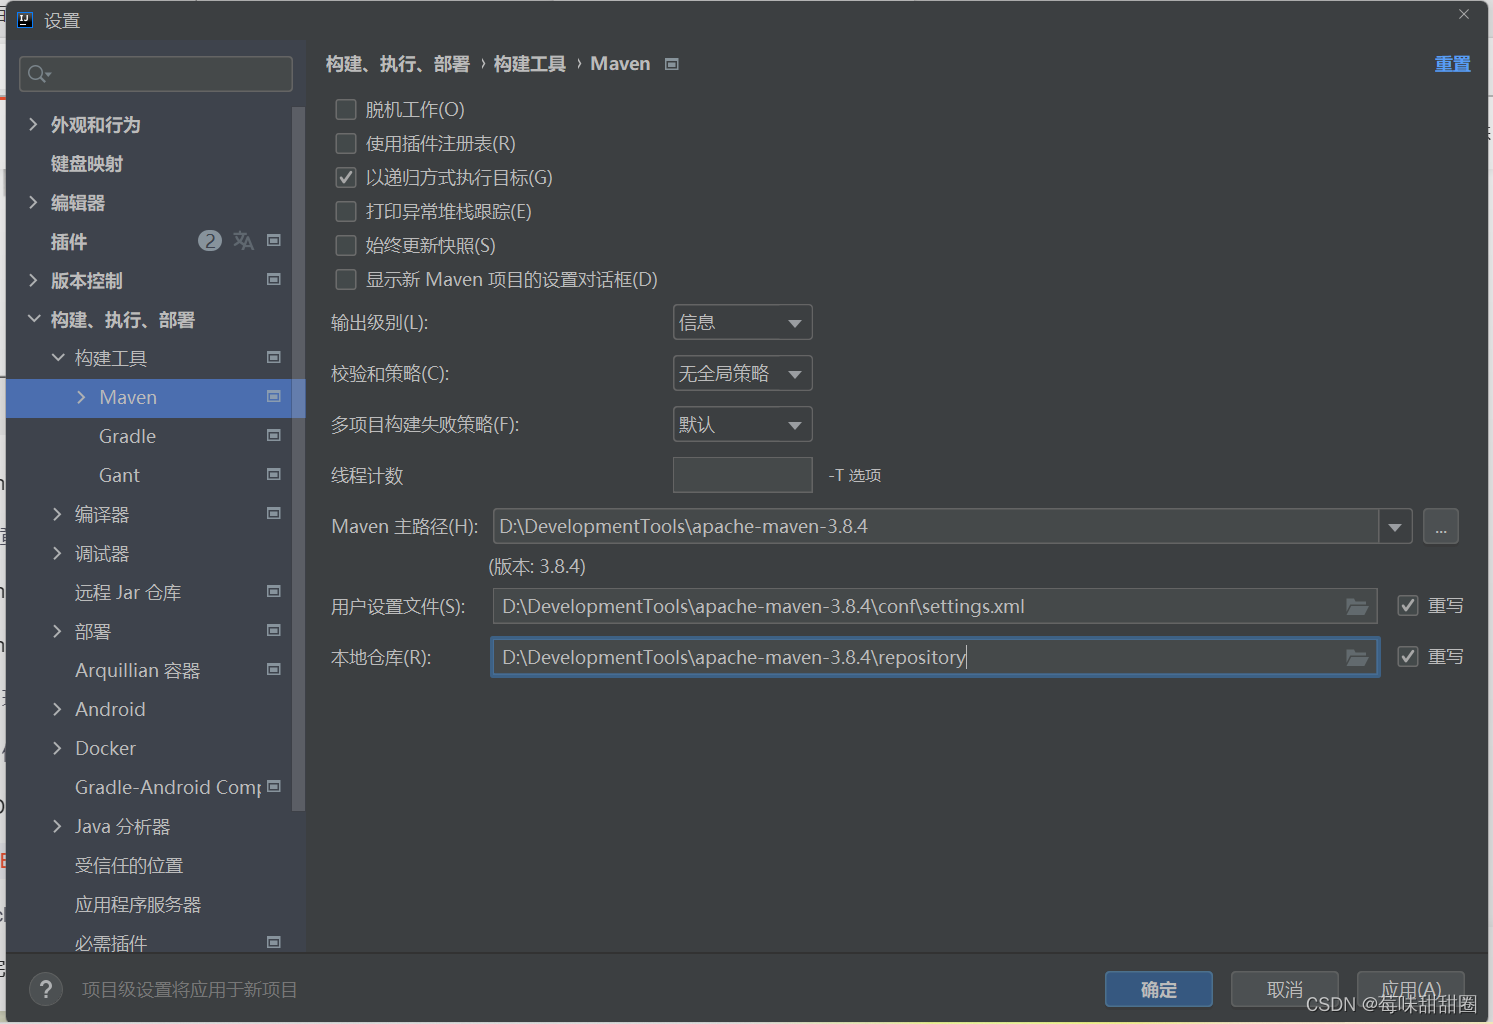Click the search magnifier in settings search box
Screen dimensions: 1493x1024
[37, 73]
